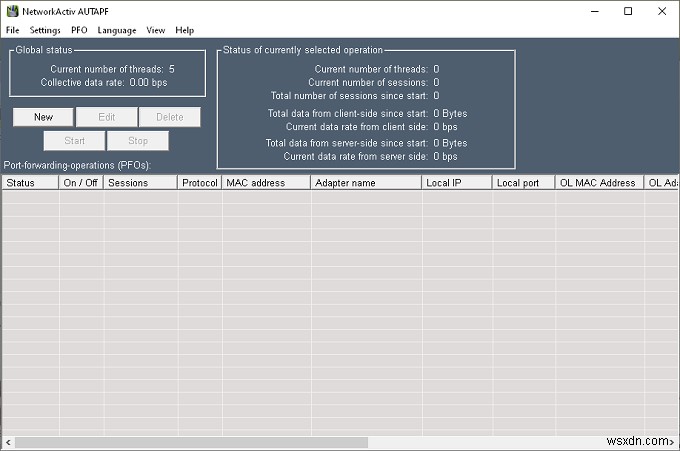Sort by the Sessions column header
Image resolution: width=680 pixels, height=451 pixels.
coord(140,183)
